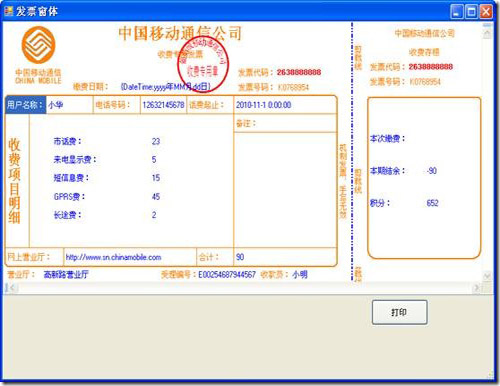Screen dimensions: 500x386
Task: Click the 缴费日期 DateTime format field
Action: click(x=166, y=87)
